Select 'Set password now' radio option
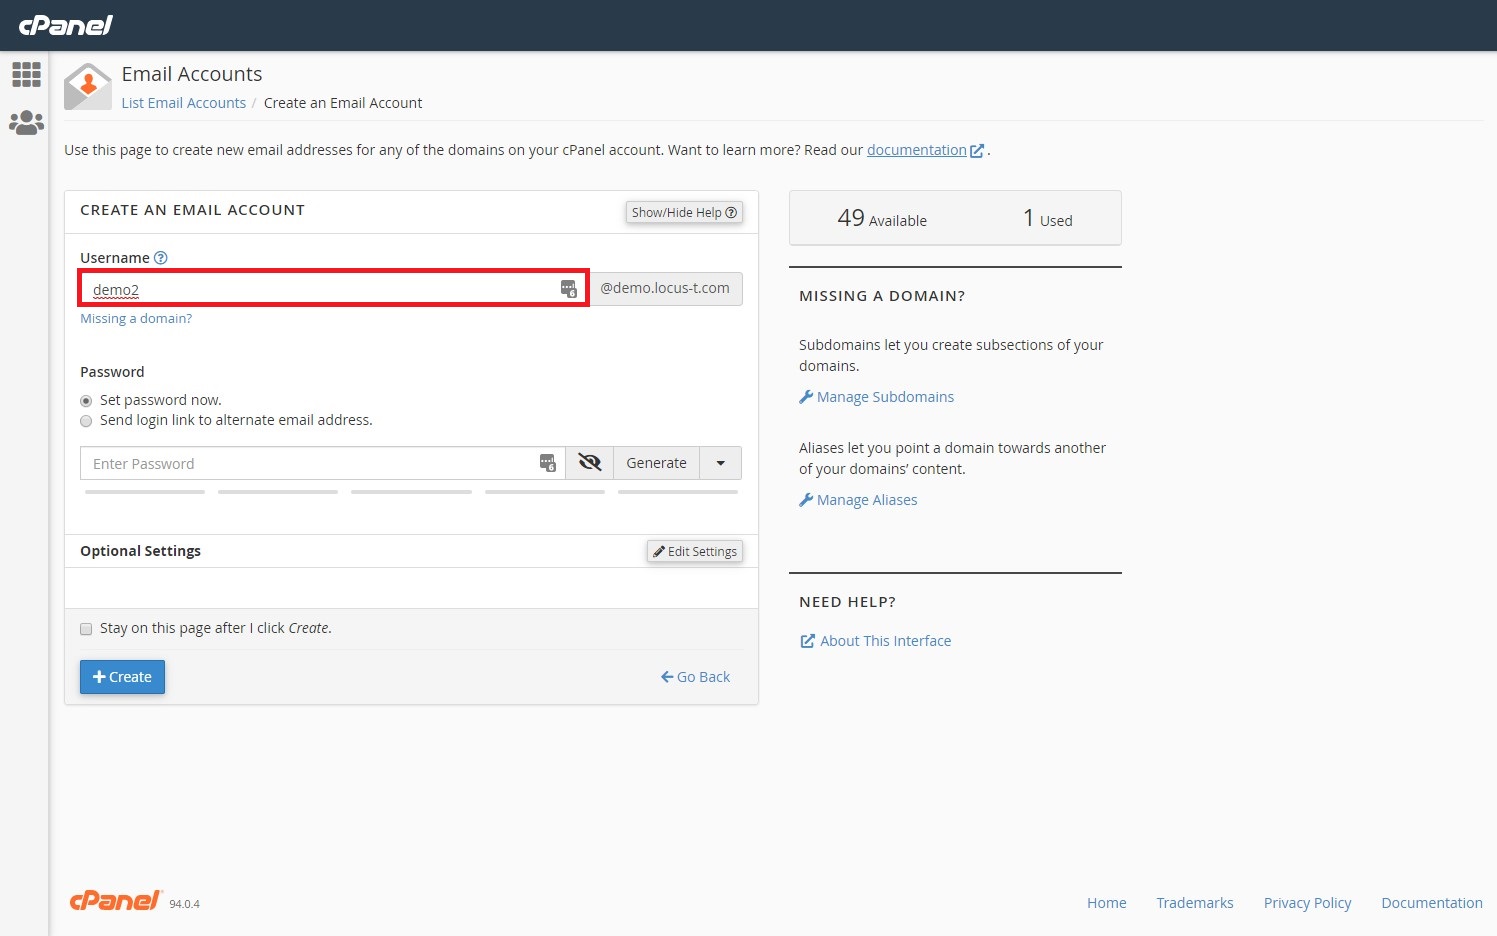 pyautogui.click(x=86, y=401)
